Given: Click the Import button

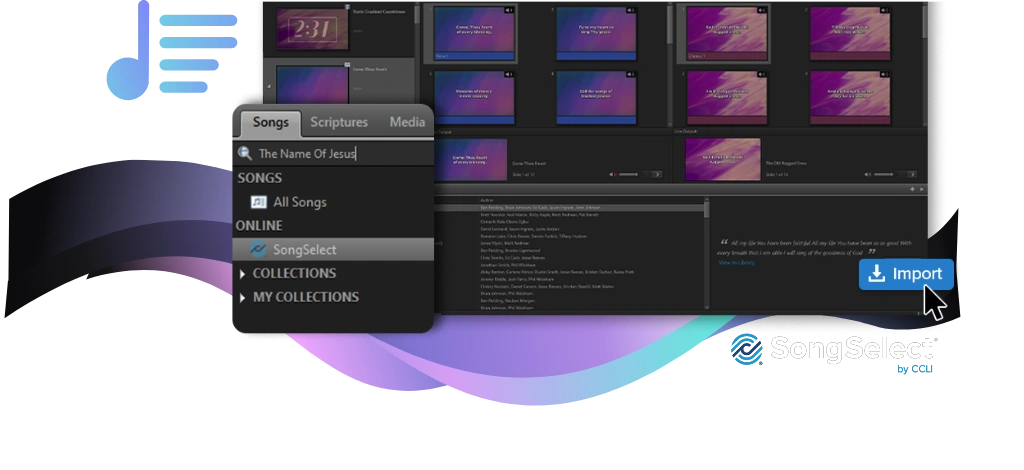Looking at the screenshot, I should pos(906,274).
